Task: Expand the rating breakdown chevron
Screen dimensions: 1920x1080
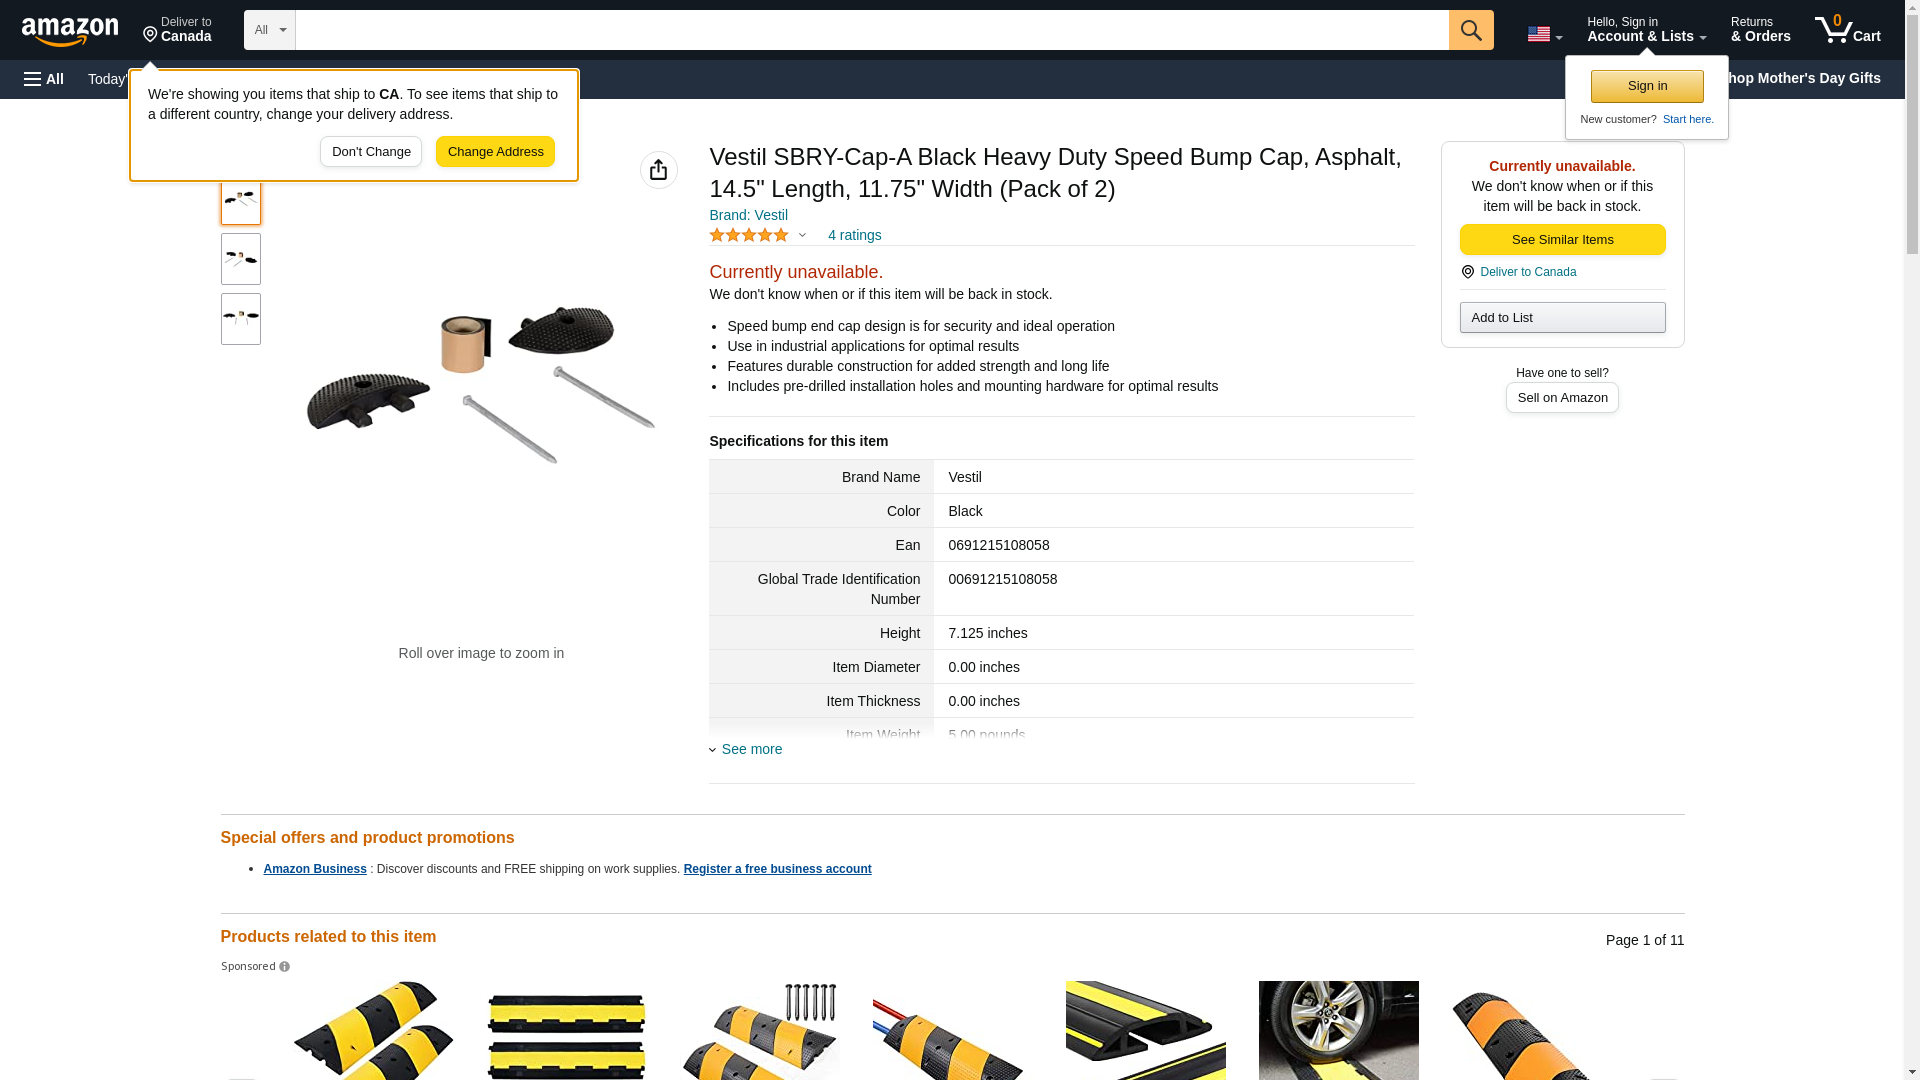Action: (x=802, y=236)
